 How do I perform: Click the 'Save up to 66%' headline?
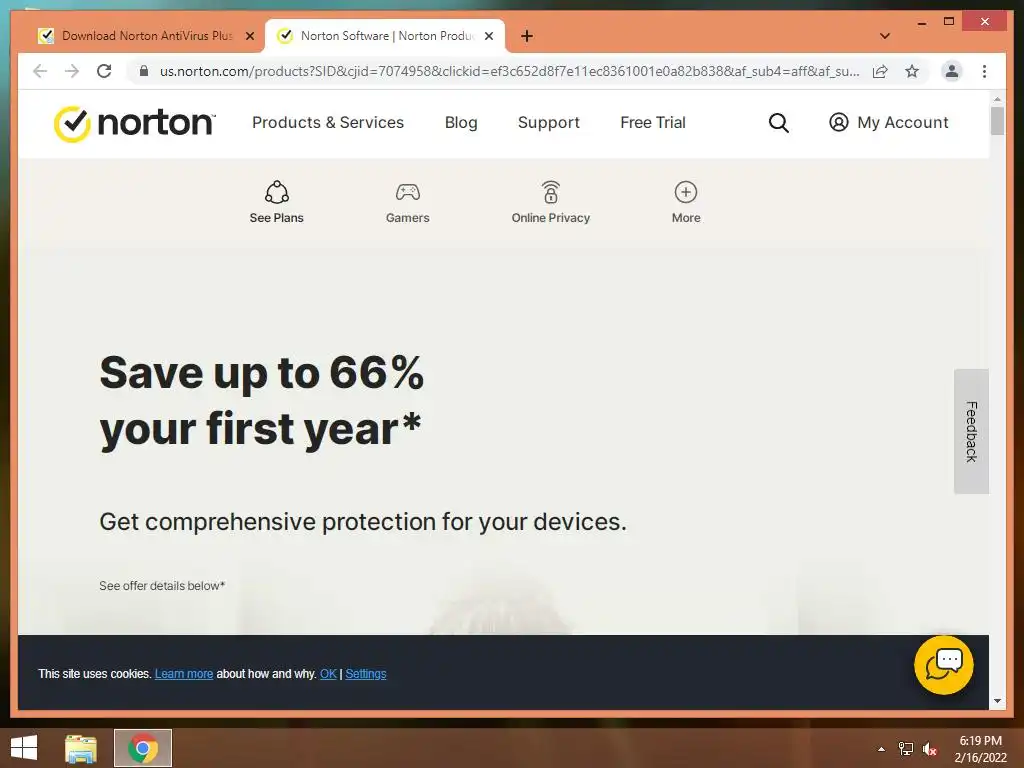261,373
